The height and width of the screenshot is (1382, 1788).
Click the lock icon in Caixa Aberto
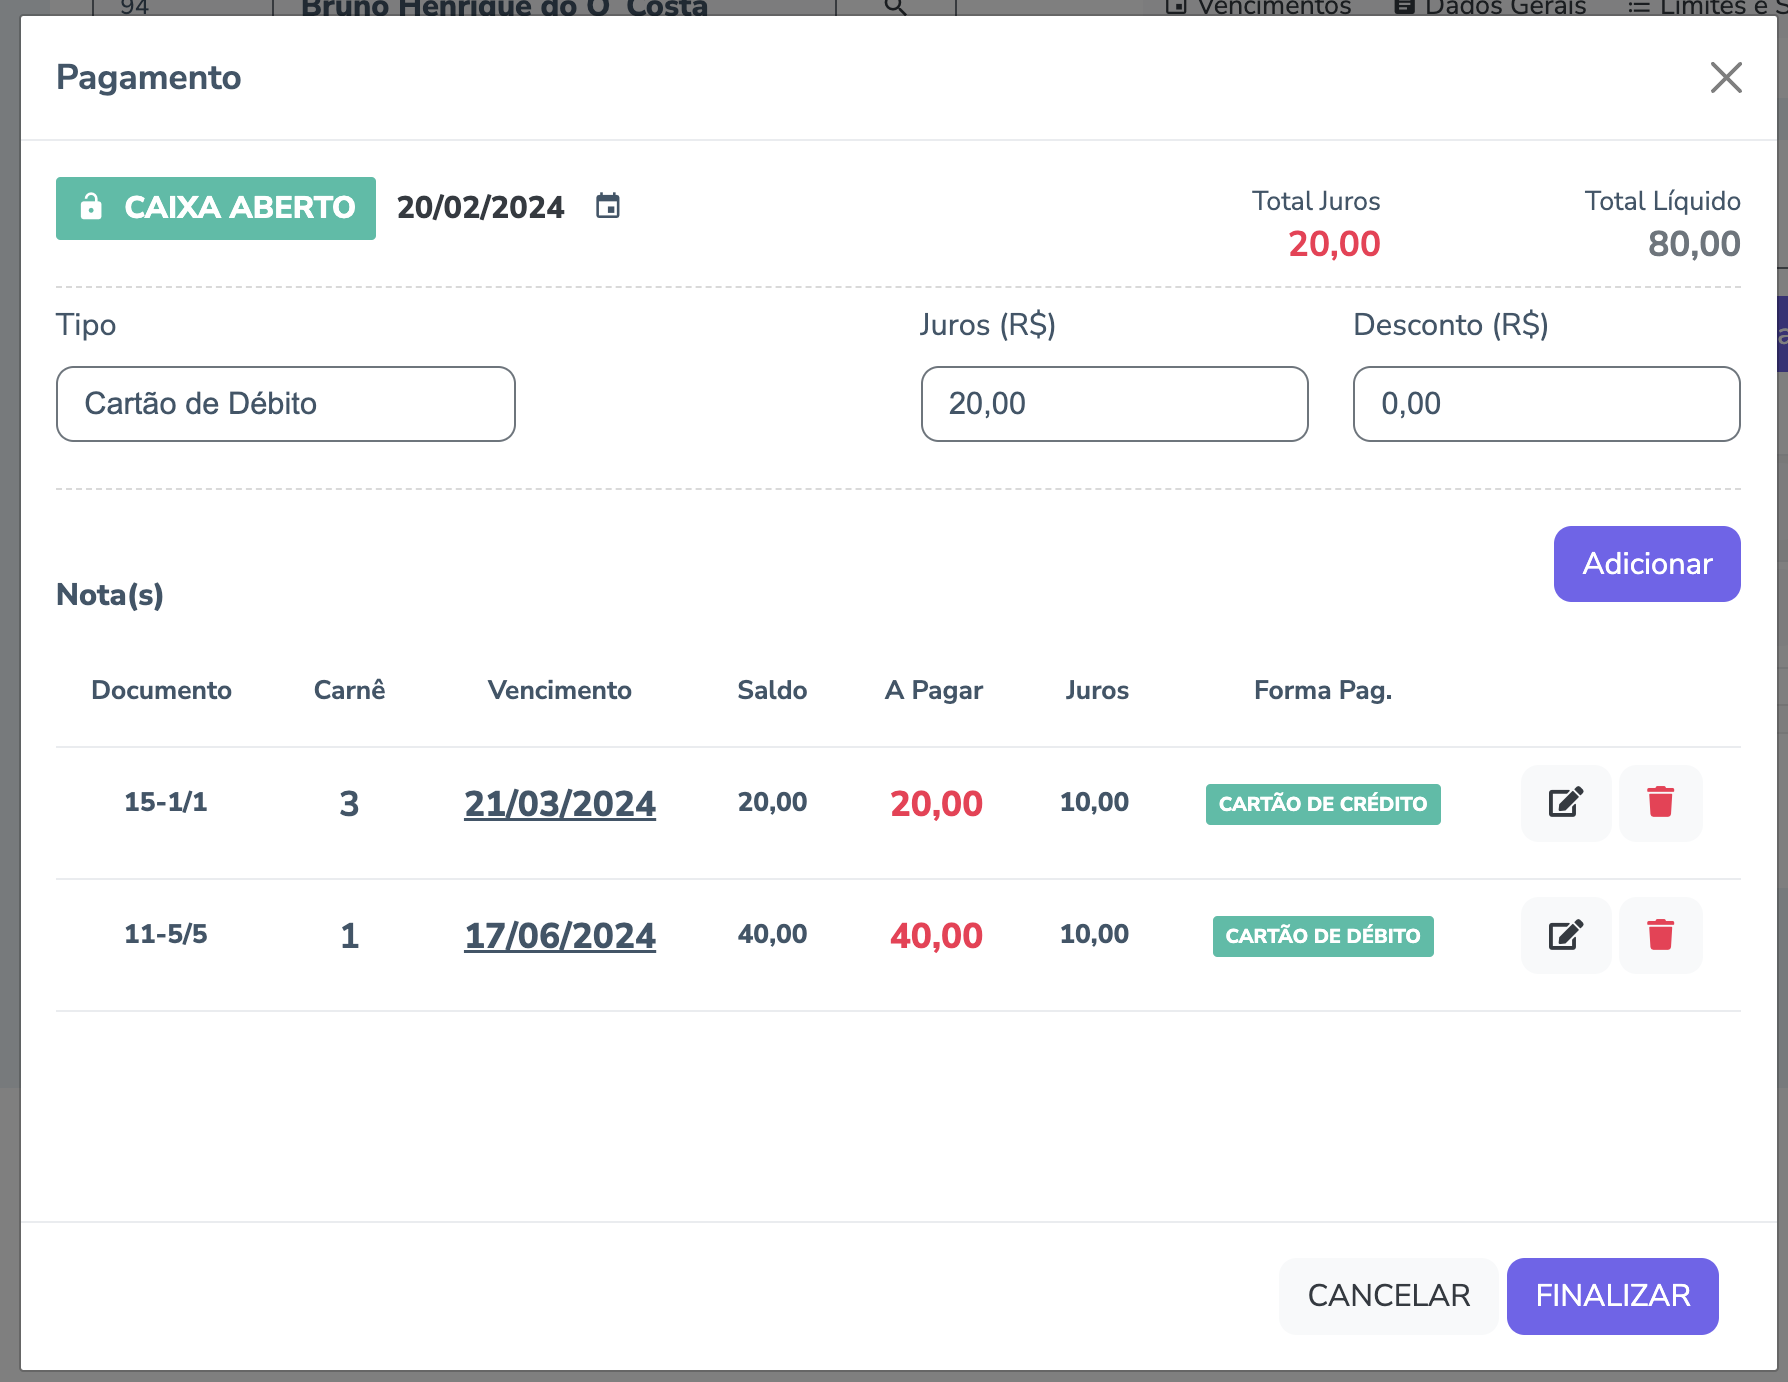tap(91, 207)
